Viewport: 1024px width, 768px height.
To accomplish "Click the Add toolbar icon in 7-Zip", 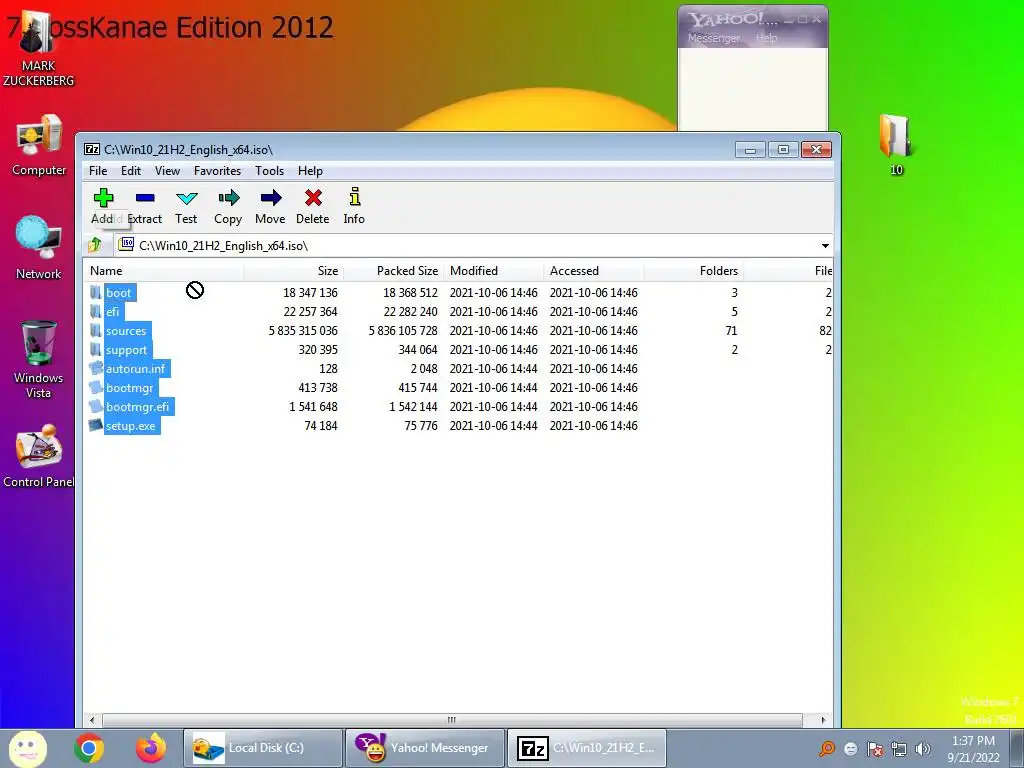I will [103, 197].
